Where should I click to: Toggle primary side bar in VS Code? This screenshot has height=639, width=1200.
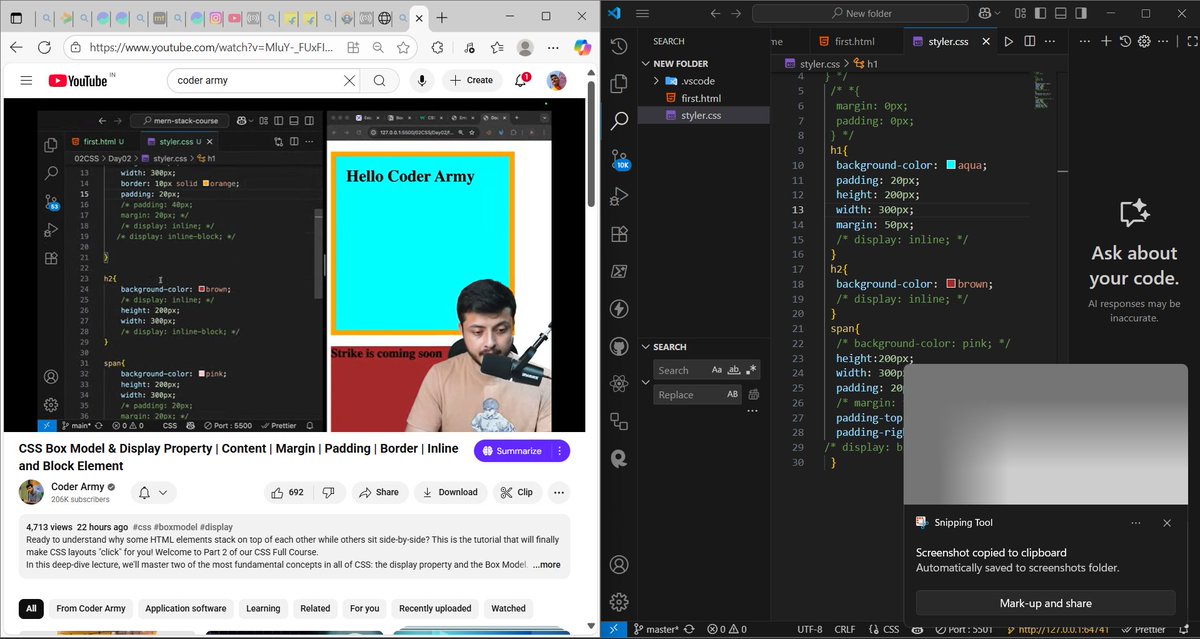click(x=1040, y=14)
